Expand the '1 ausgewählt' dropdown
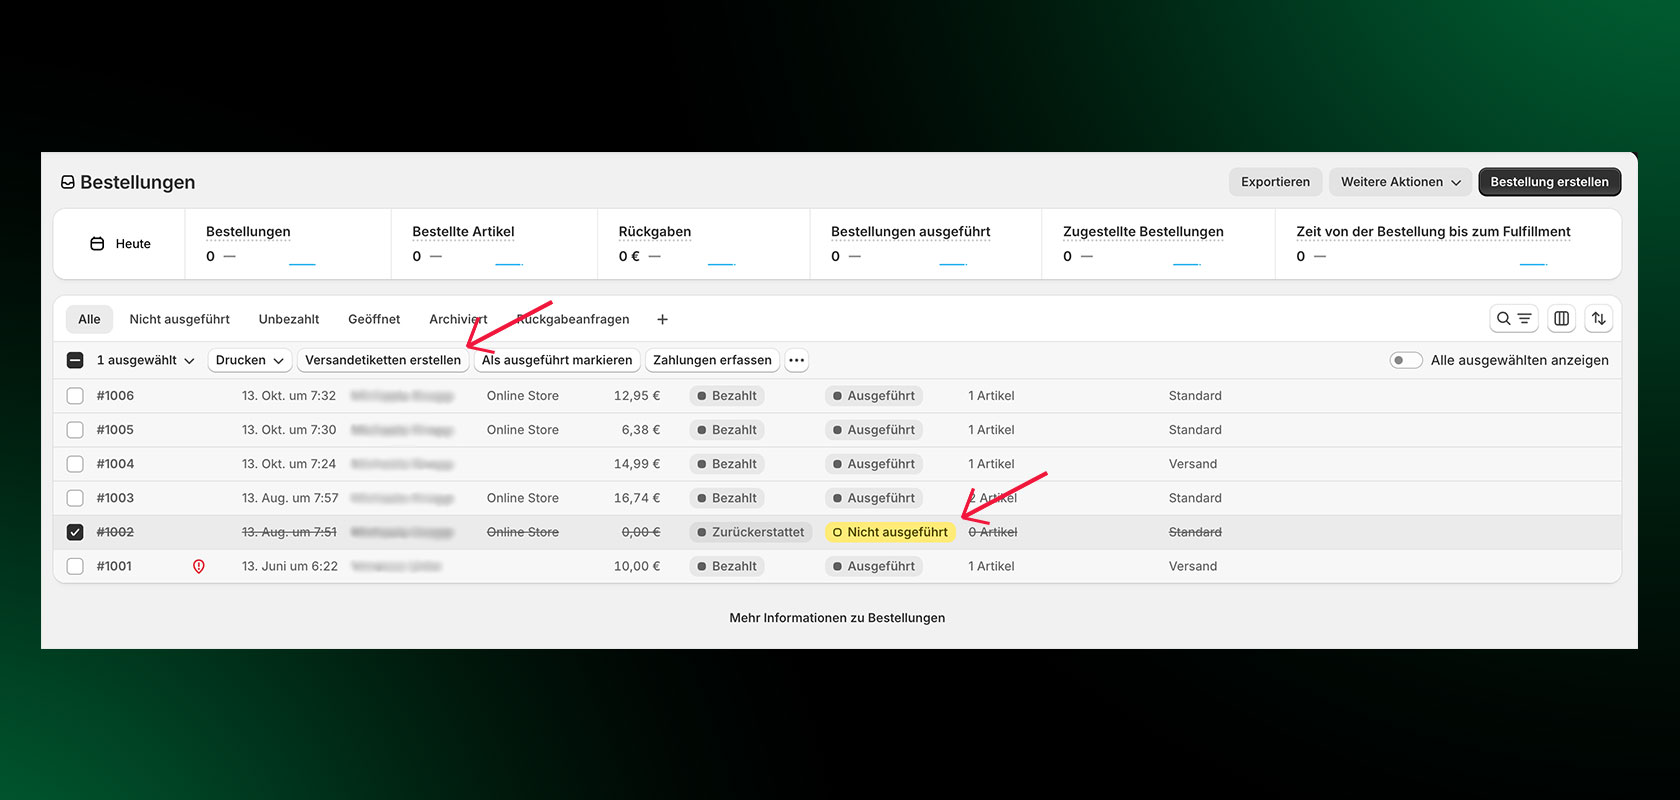1680x800 pixels. (x=145, y=360)
